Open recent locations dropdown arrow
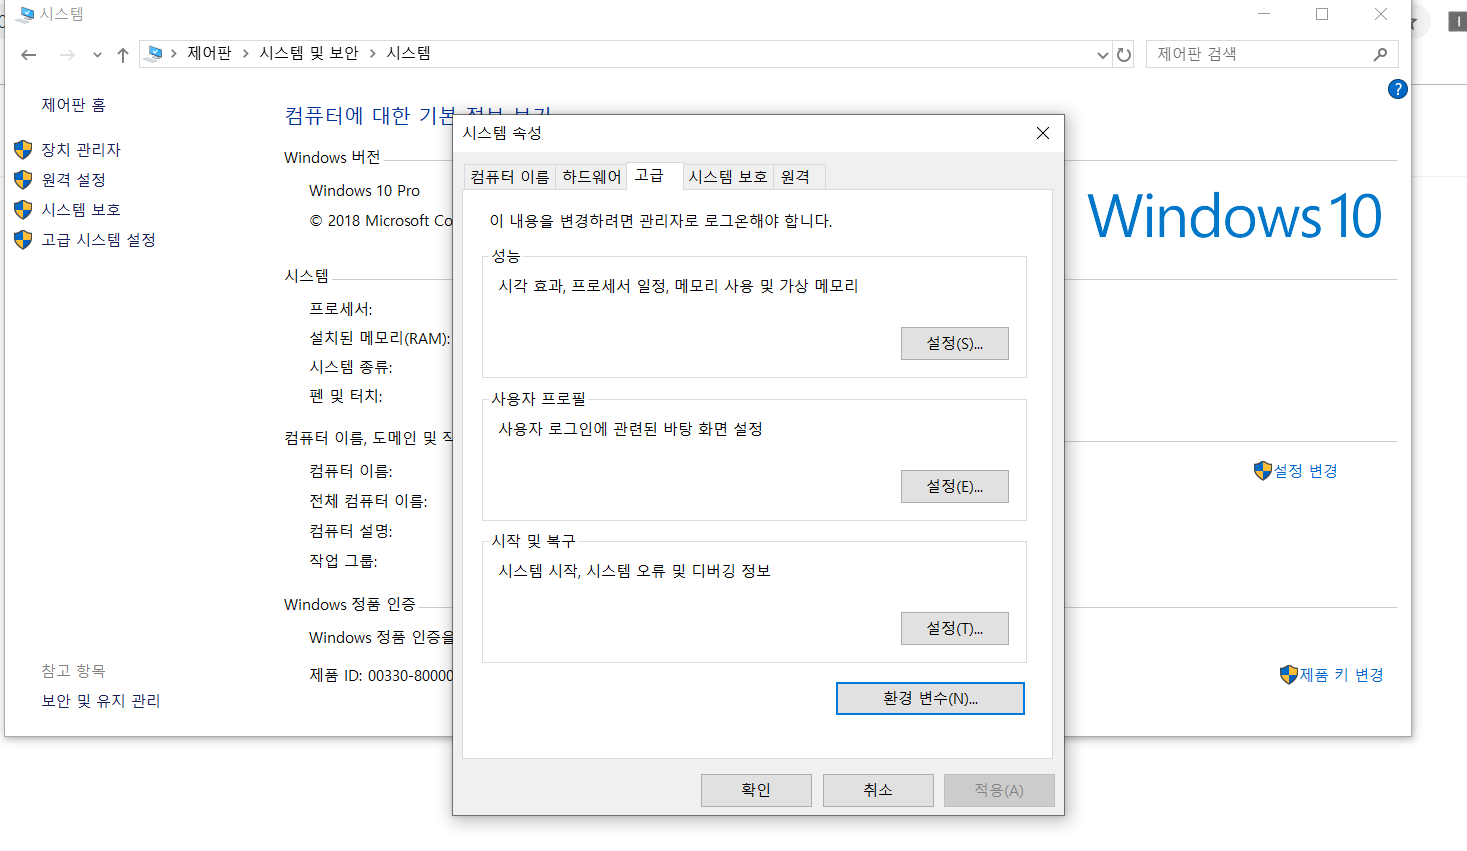 pos(97,55)
